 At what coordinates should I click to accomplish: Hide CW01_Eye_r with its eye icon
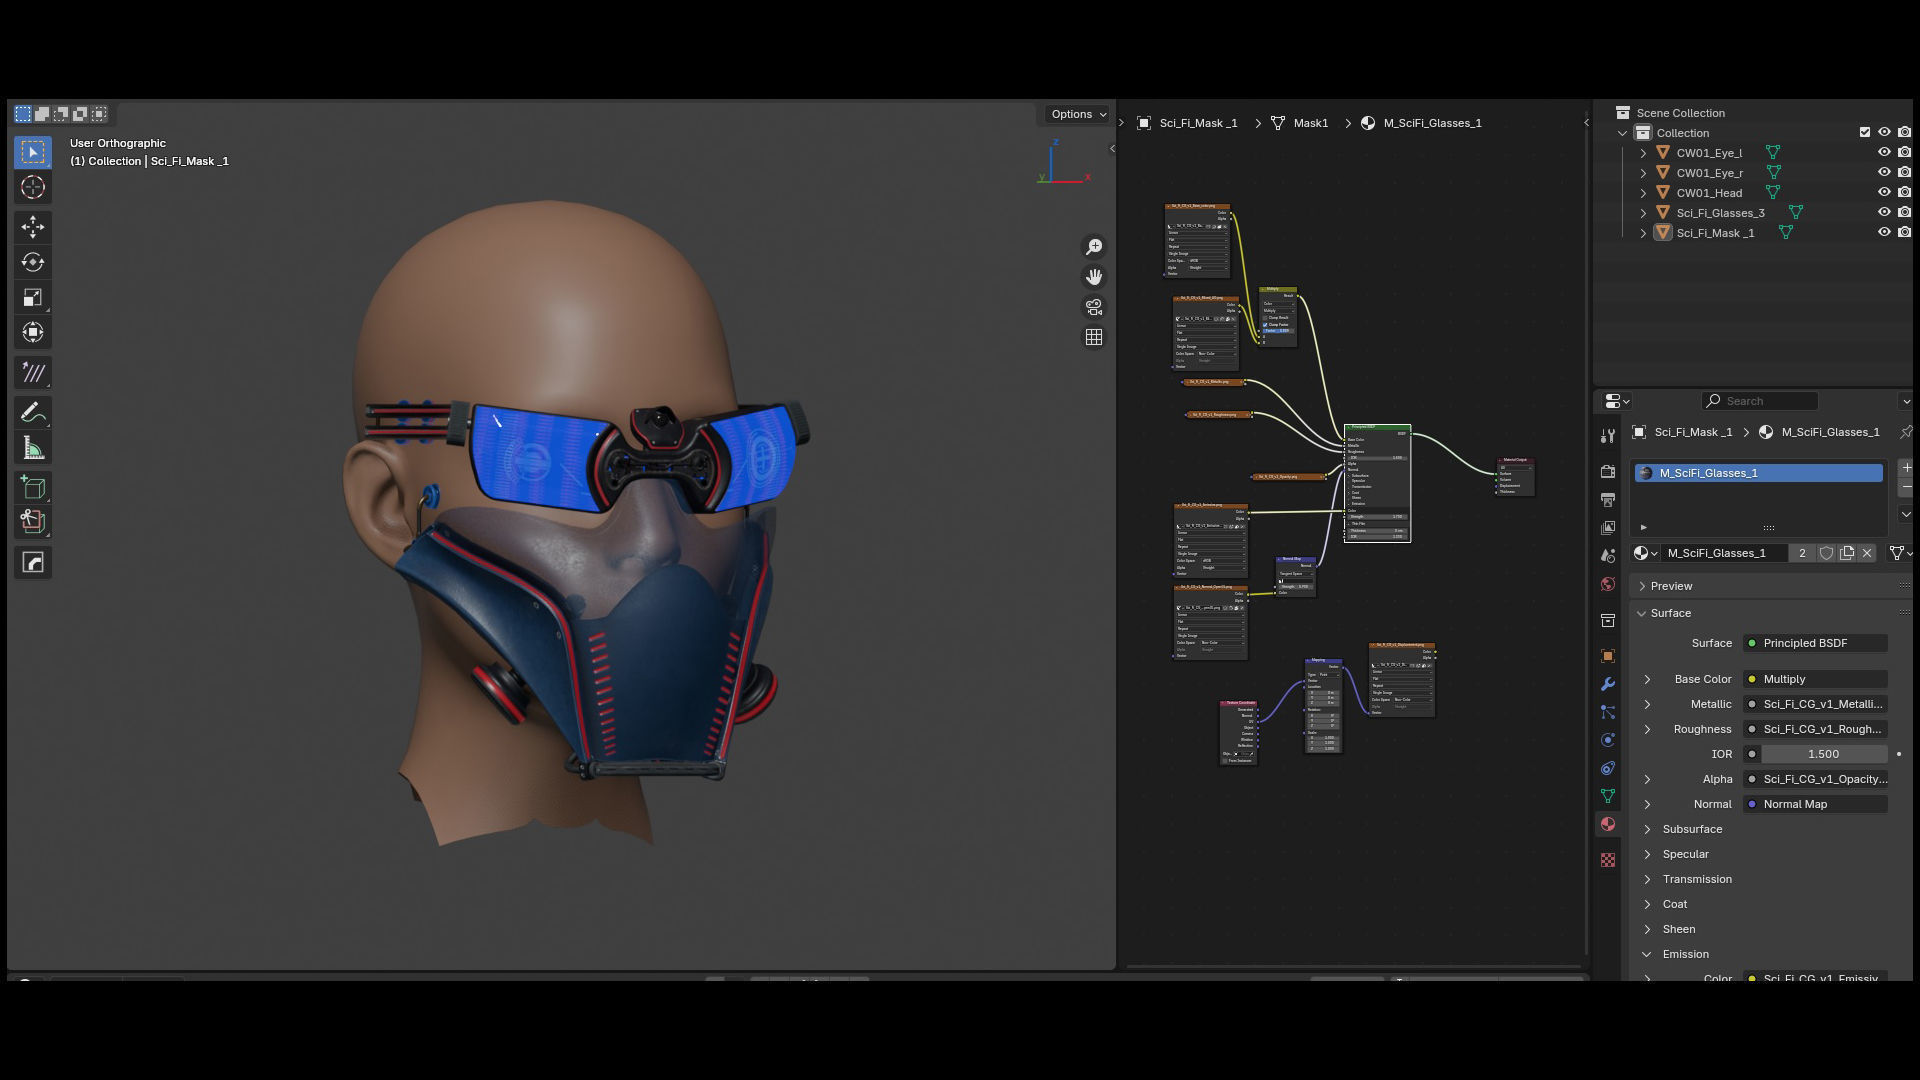pos(1884,172)
